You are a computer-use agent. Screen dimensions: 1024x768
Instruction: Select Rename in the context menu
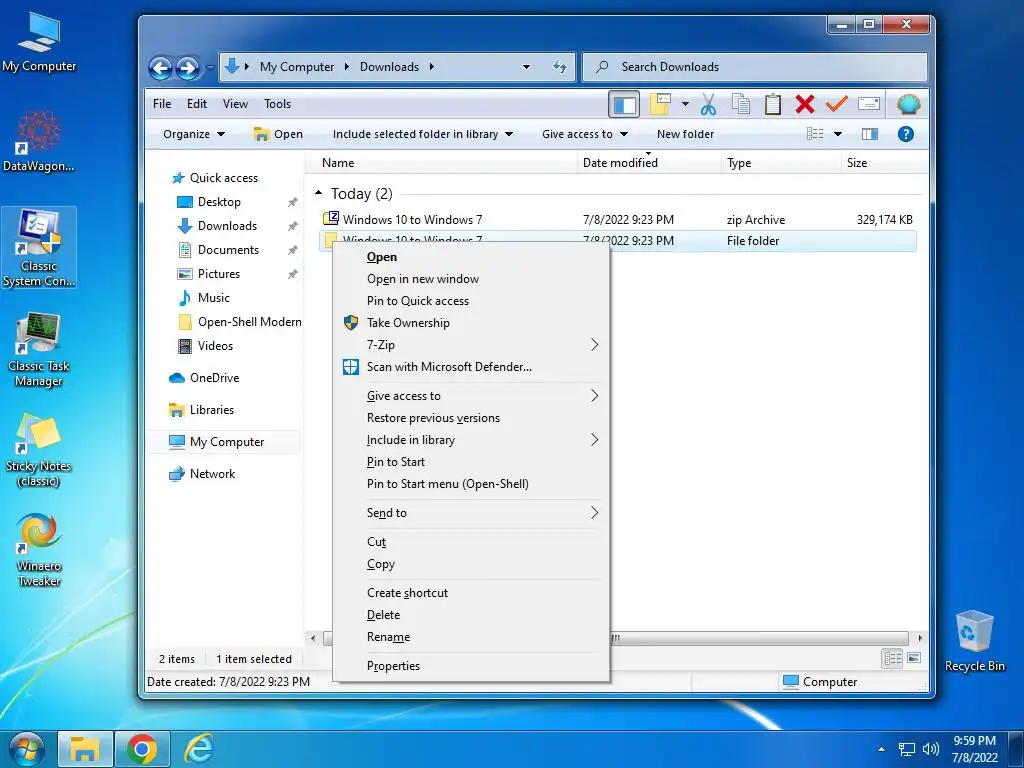[472, 637]
